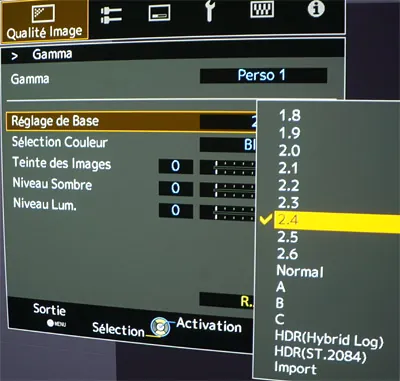
Task: Choose gamma 2.3 in the list
Action: pos(289,203)
